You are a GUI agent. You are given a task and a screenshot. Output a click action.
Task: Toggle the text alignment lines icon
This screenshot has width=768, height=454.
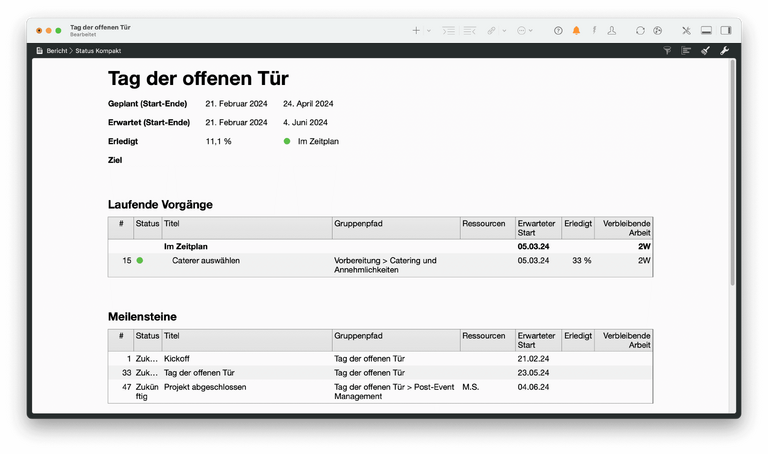[x=686, y=50]
